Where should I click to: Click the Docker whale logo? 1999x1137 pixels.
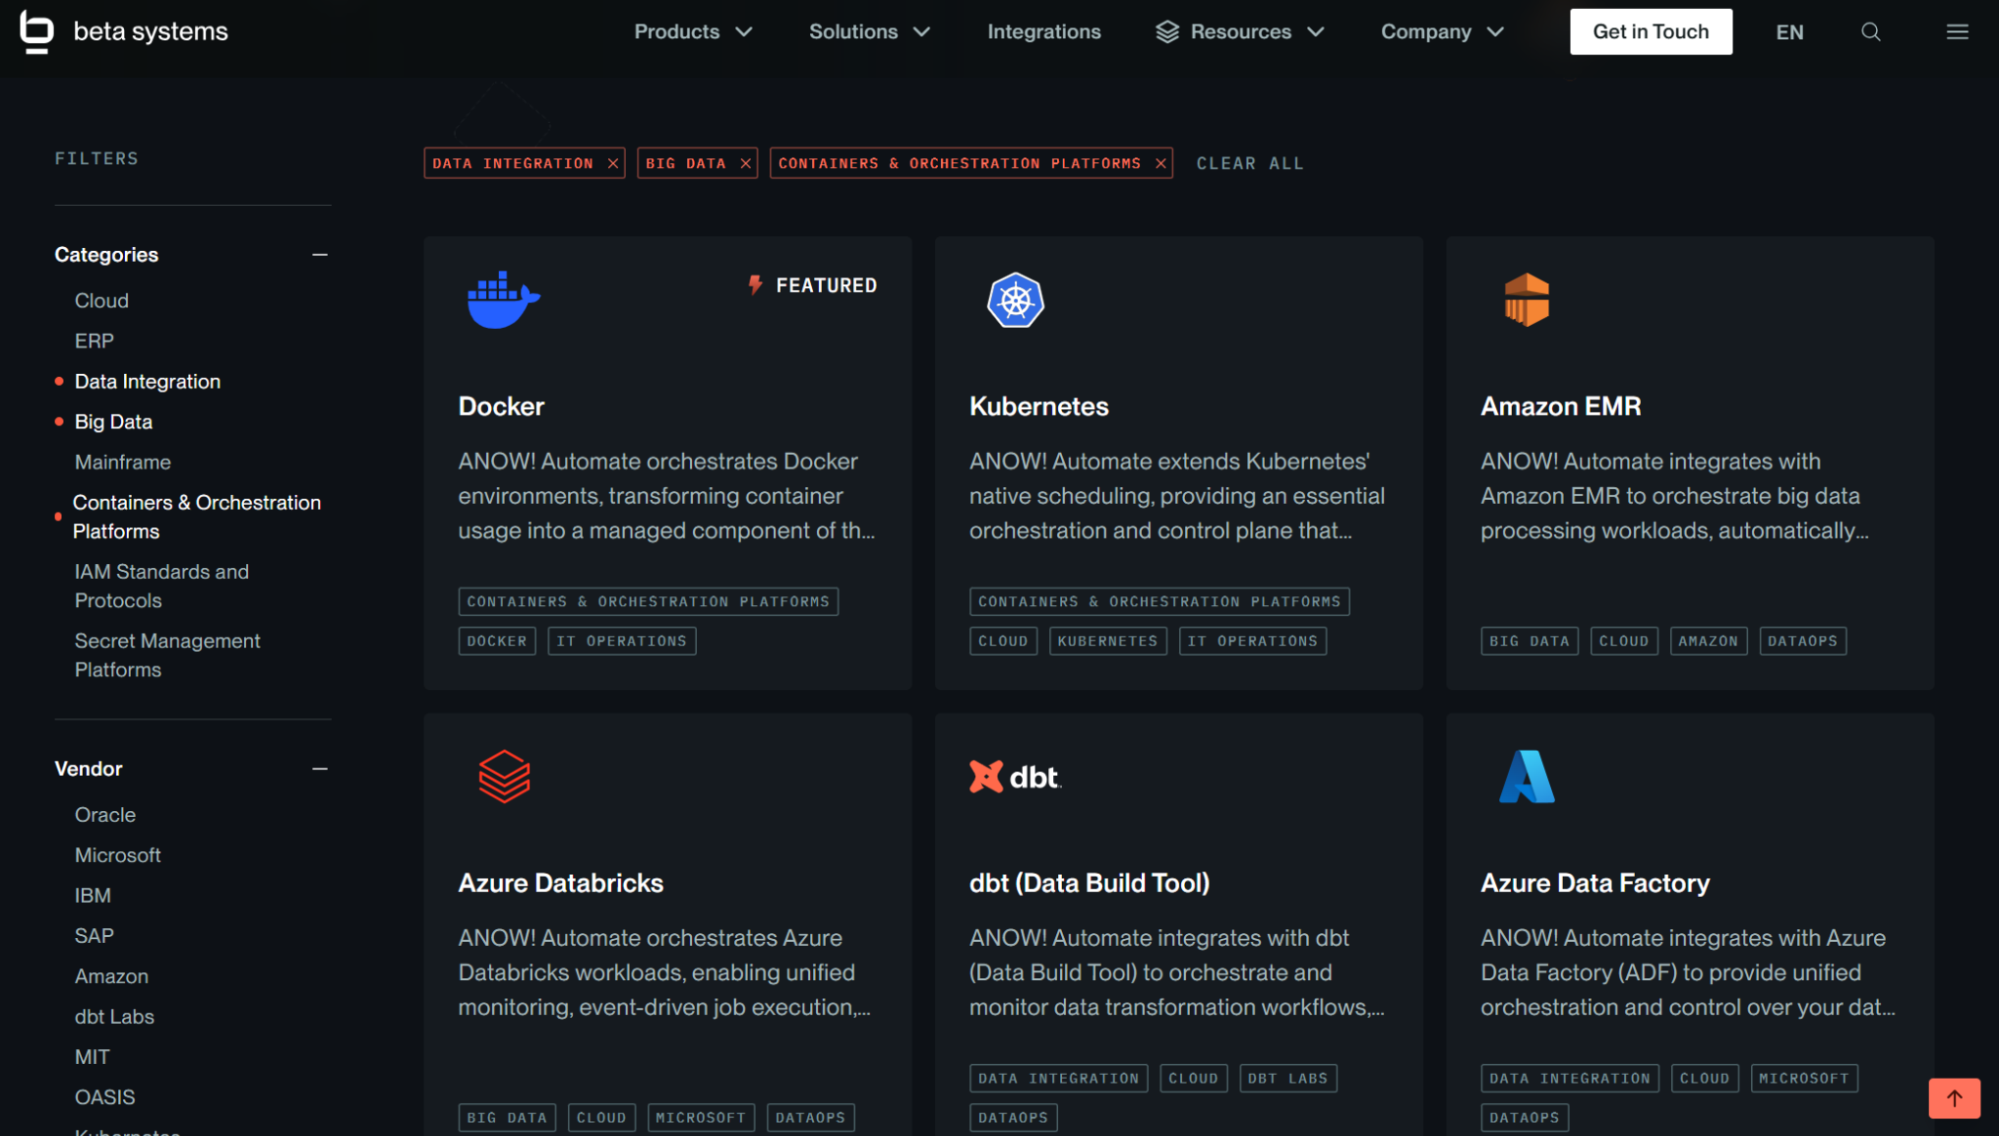click(503, 299)
